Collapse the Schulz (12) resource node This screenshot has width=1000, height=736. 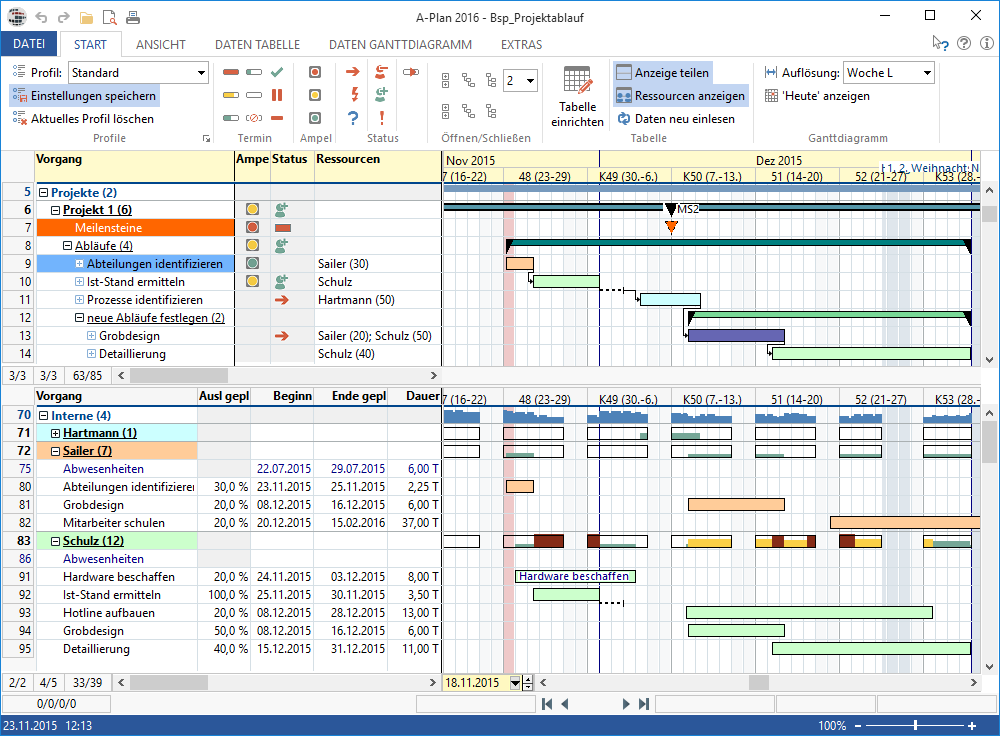click(x=55, y=541)
